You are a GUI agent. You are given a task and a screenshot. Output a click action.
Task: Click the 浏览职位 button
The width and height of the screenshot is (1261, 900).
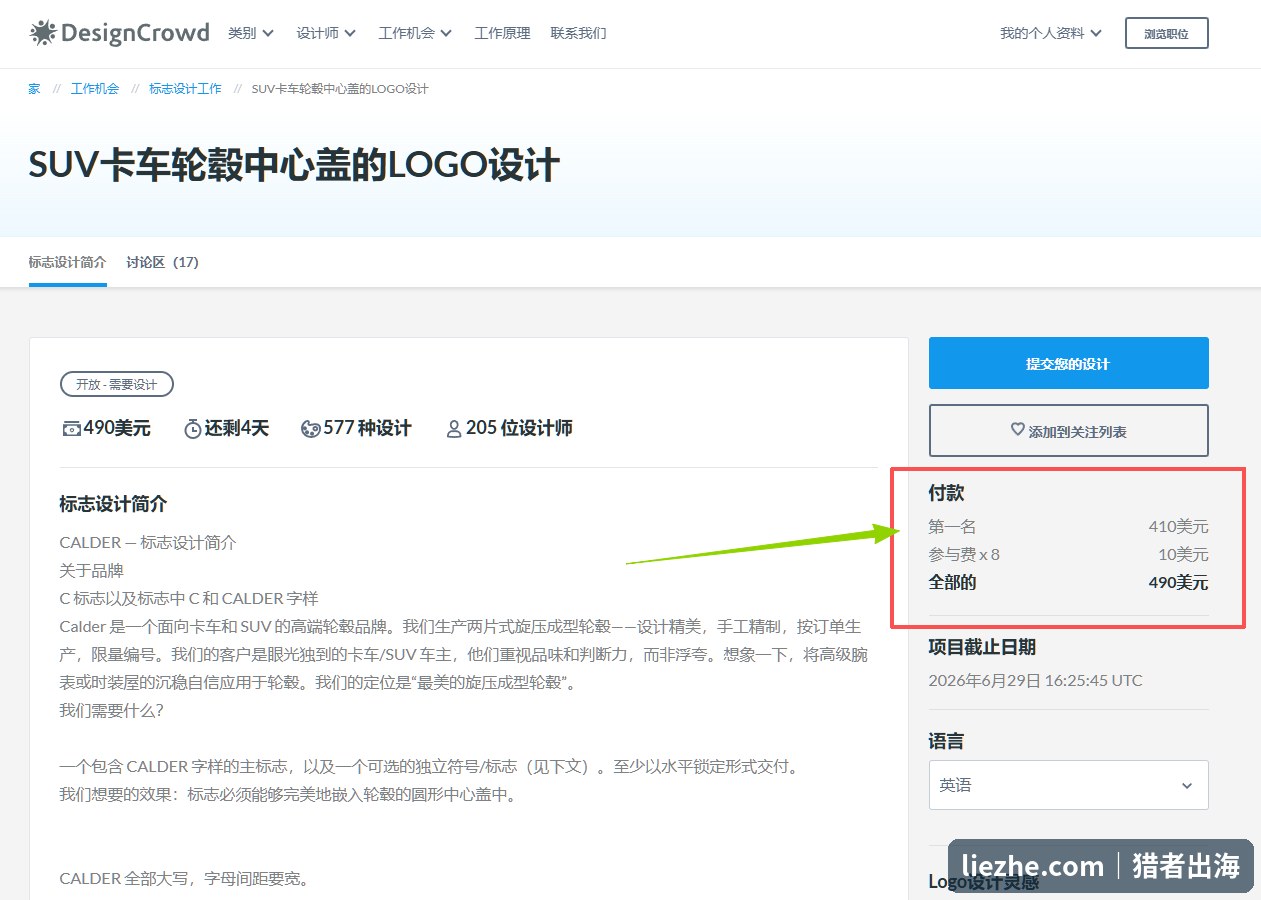point(1166,33)
